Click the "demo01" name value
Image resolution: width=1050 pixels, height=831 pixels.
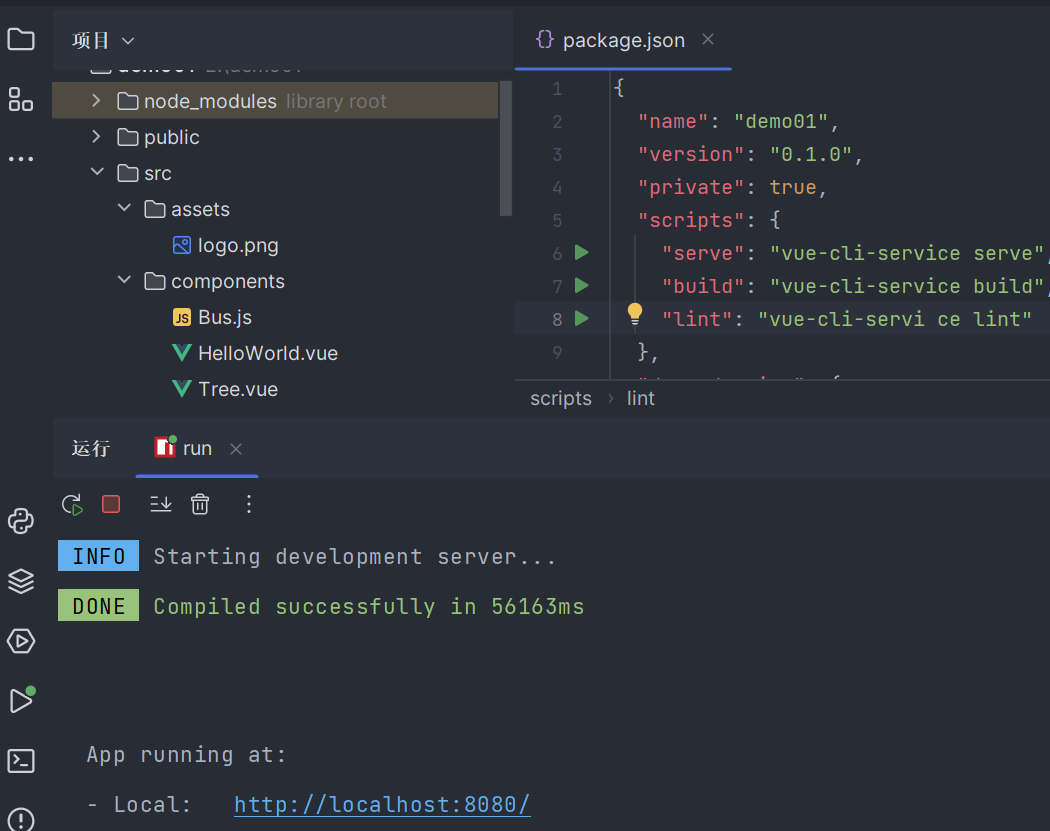781,121
